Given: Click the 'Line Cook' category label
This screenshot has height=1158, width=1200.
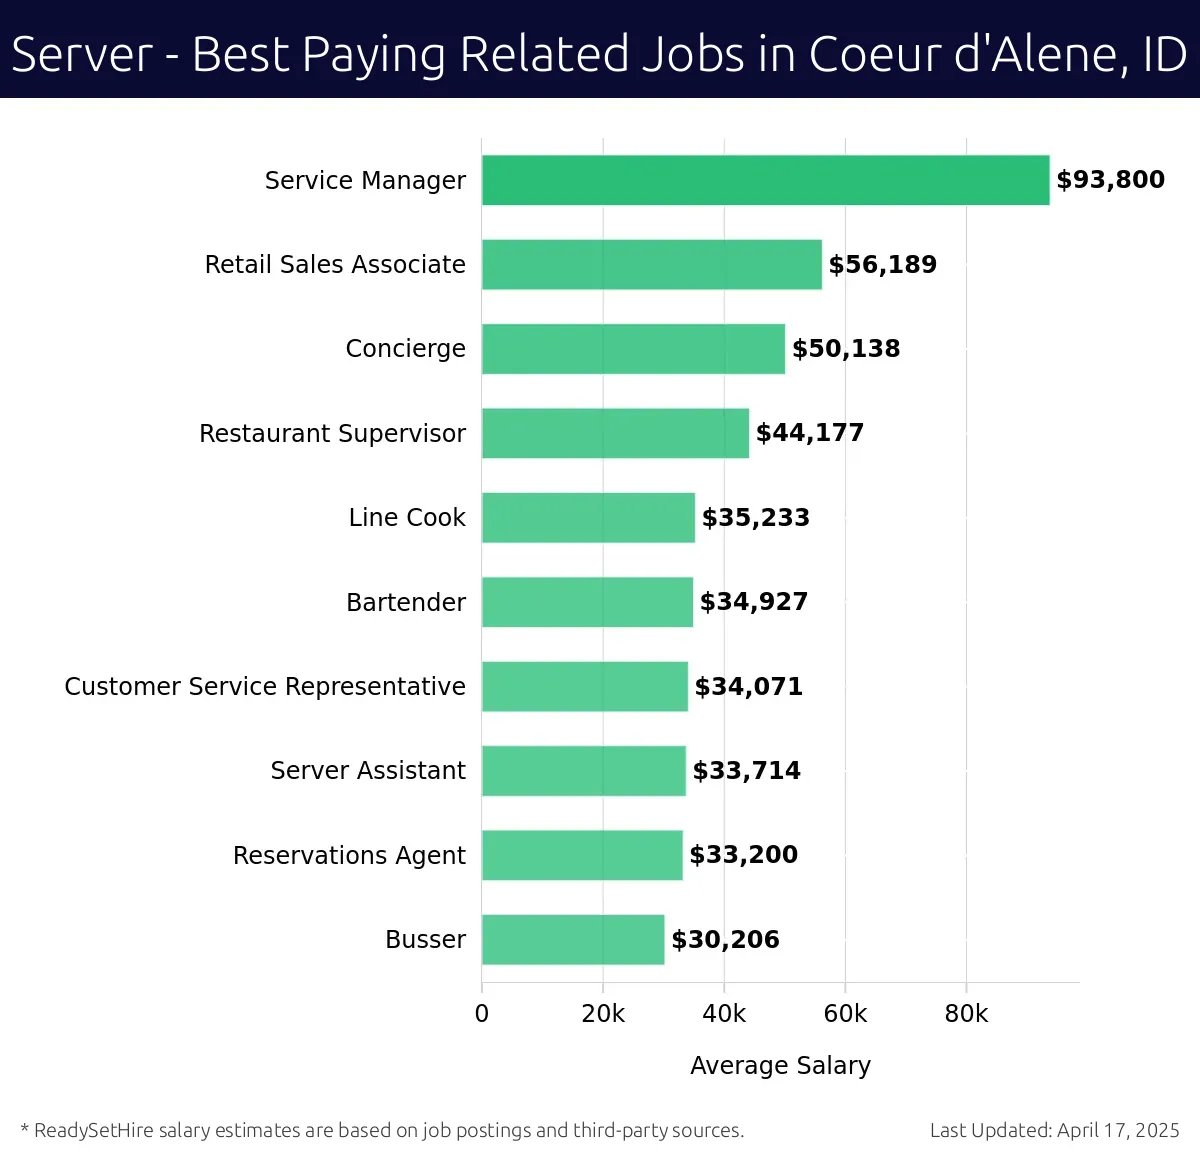Looking at the screenshot, I should 407,518.
